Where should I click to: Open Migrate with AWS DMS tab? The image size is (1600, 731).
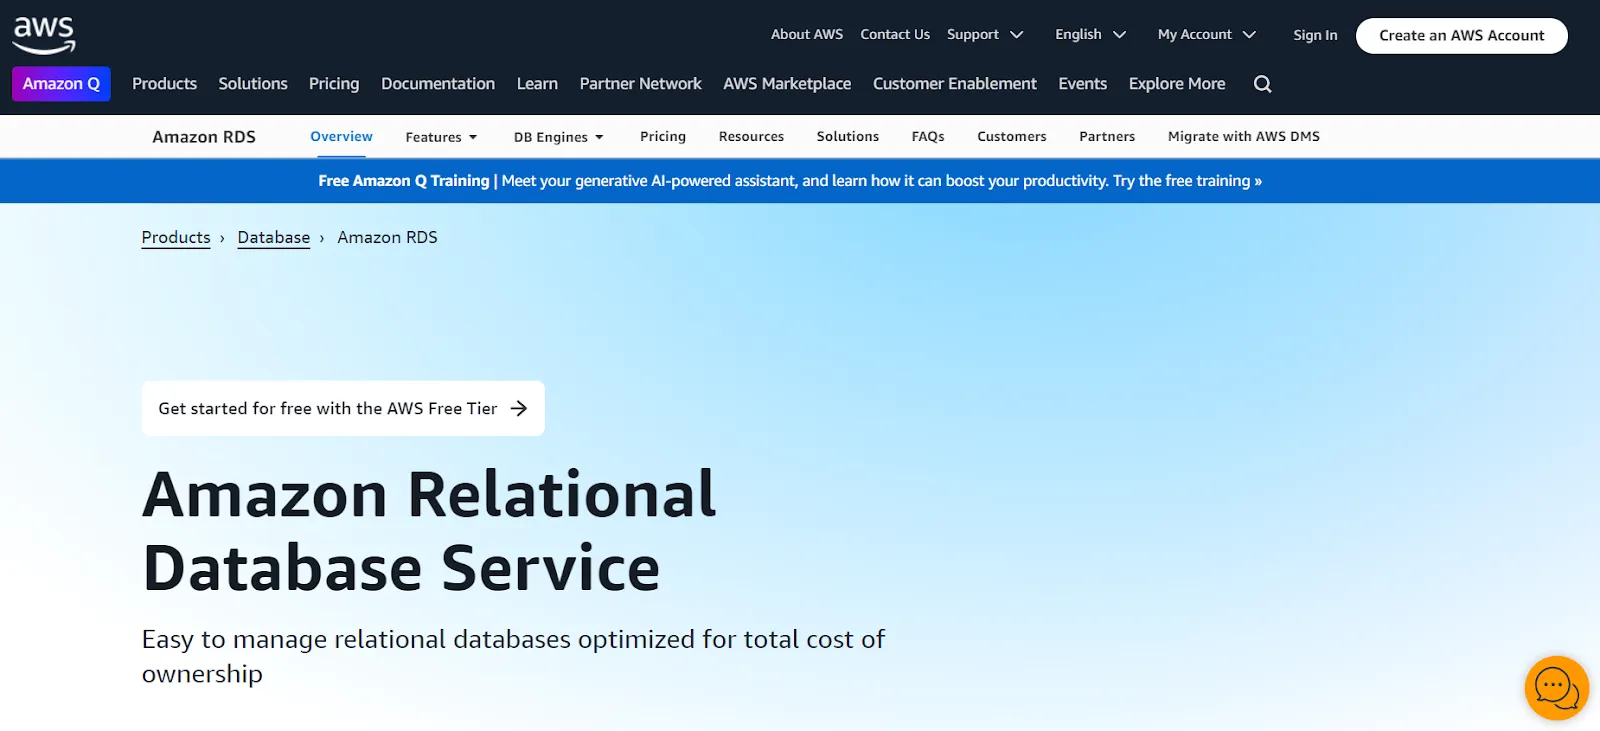1244,137
